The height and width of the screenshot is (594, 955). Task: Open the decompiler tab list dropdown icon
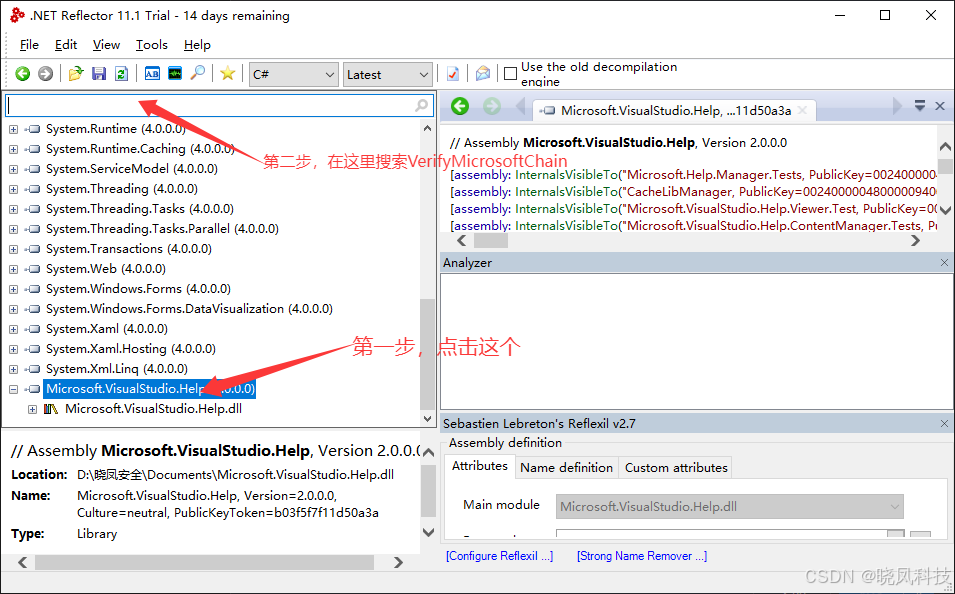920,106
